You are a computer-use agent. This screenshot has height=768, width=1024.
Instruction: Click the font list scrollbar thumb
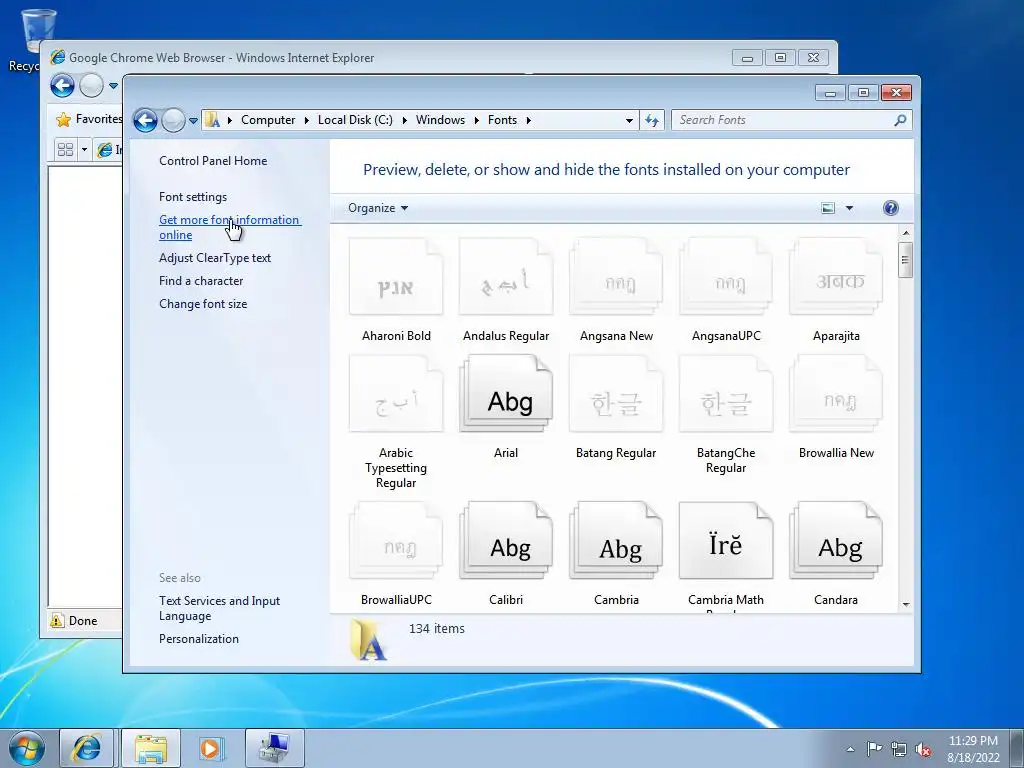pyautogui.click(x=905, y=260)
